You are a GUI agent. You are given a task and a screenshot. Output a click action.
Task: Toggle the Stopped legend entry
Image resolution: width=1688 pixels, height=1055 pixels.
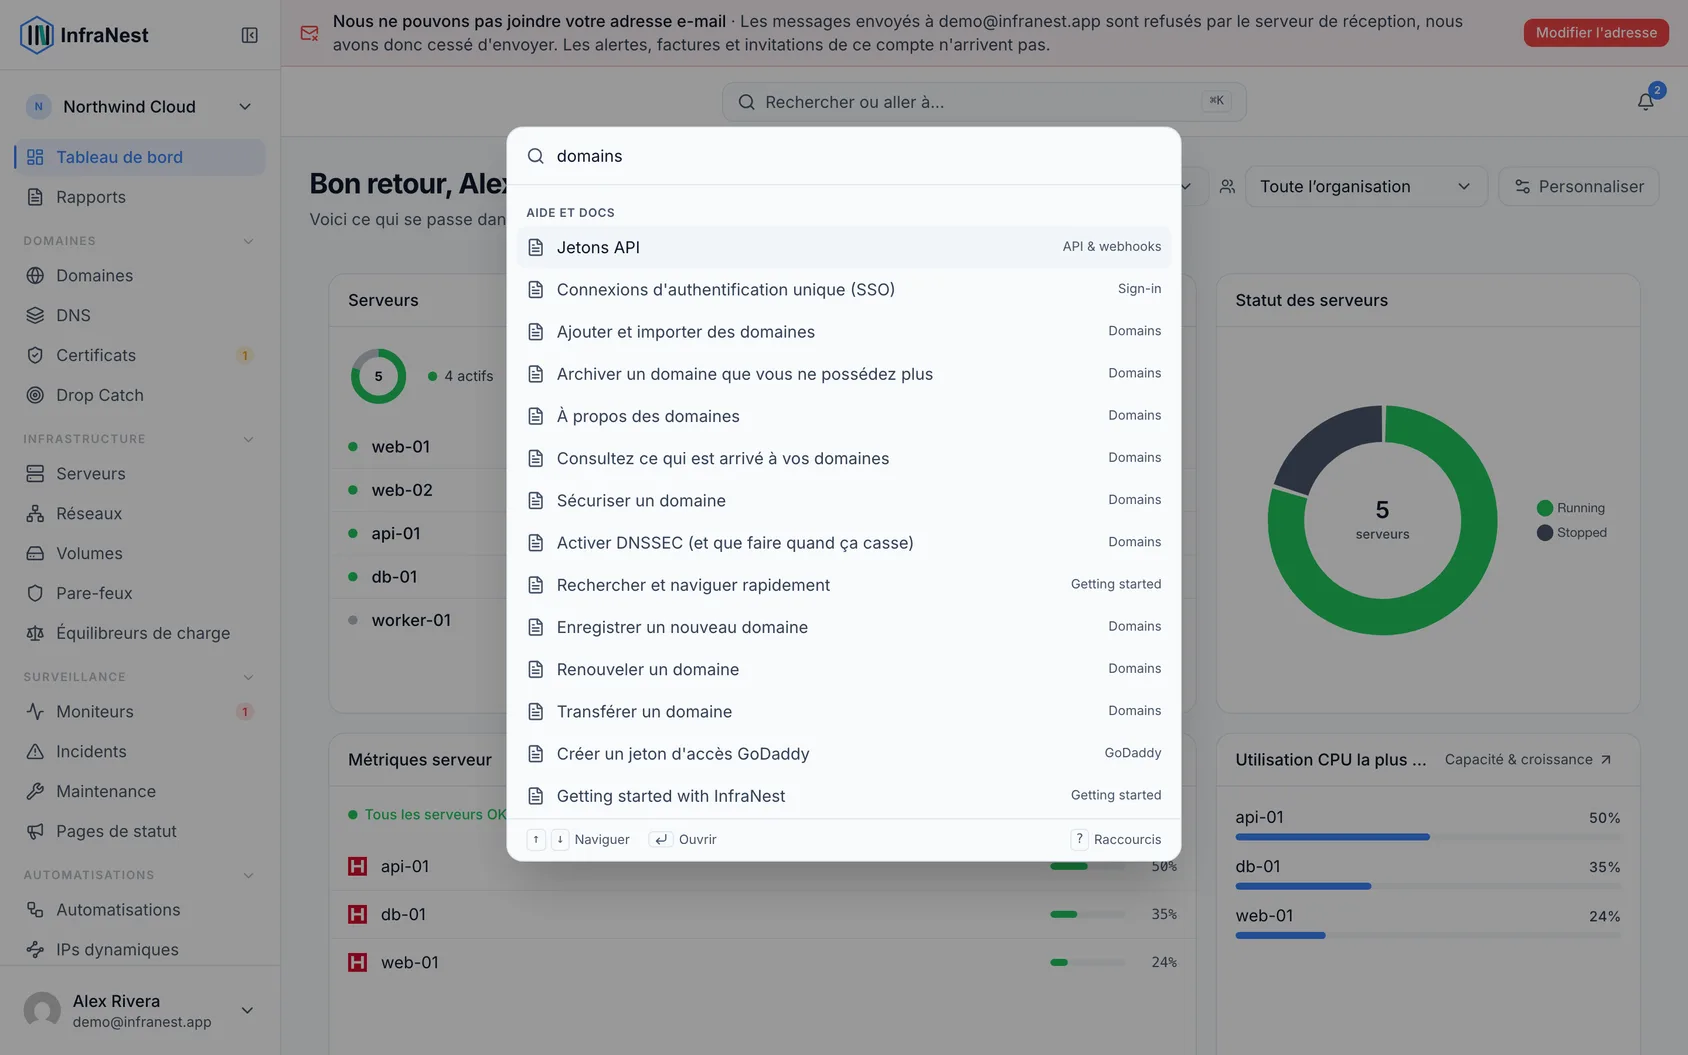click(x=1572, y=533)
